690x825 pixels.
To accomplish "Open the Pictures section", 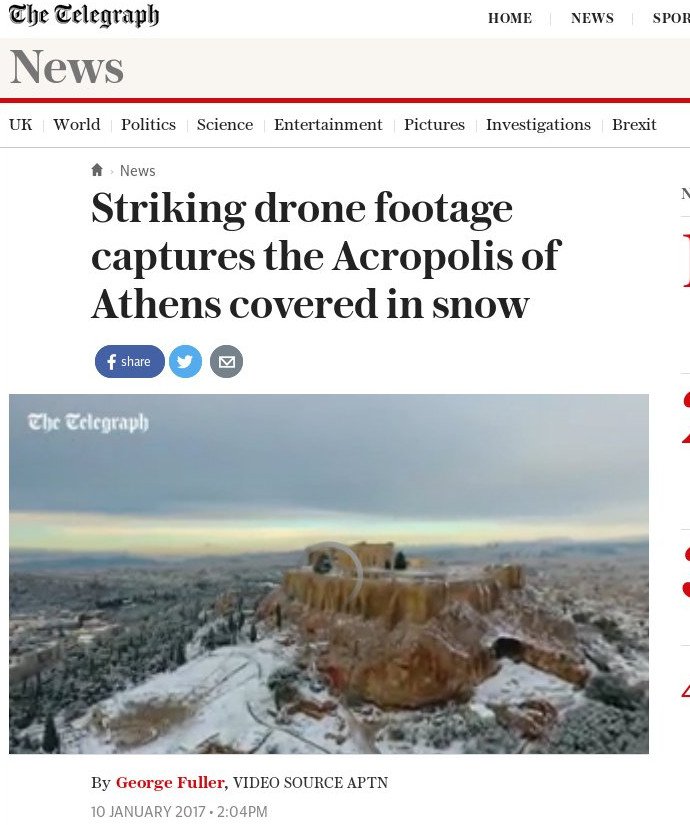I will pos(434,125).
